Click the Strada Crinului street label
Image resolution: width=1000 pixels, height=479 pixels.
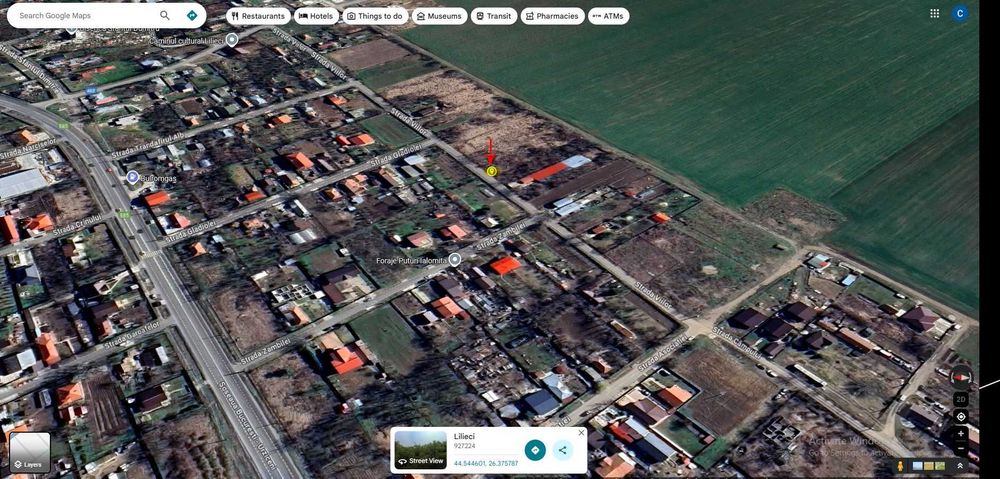click(x=75, y=226)
